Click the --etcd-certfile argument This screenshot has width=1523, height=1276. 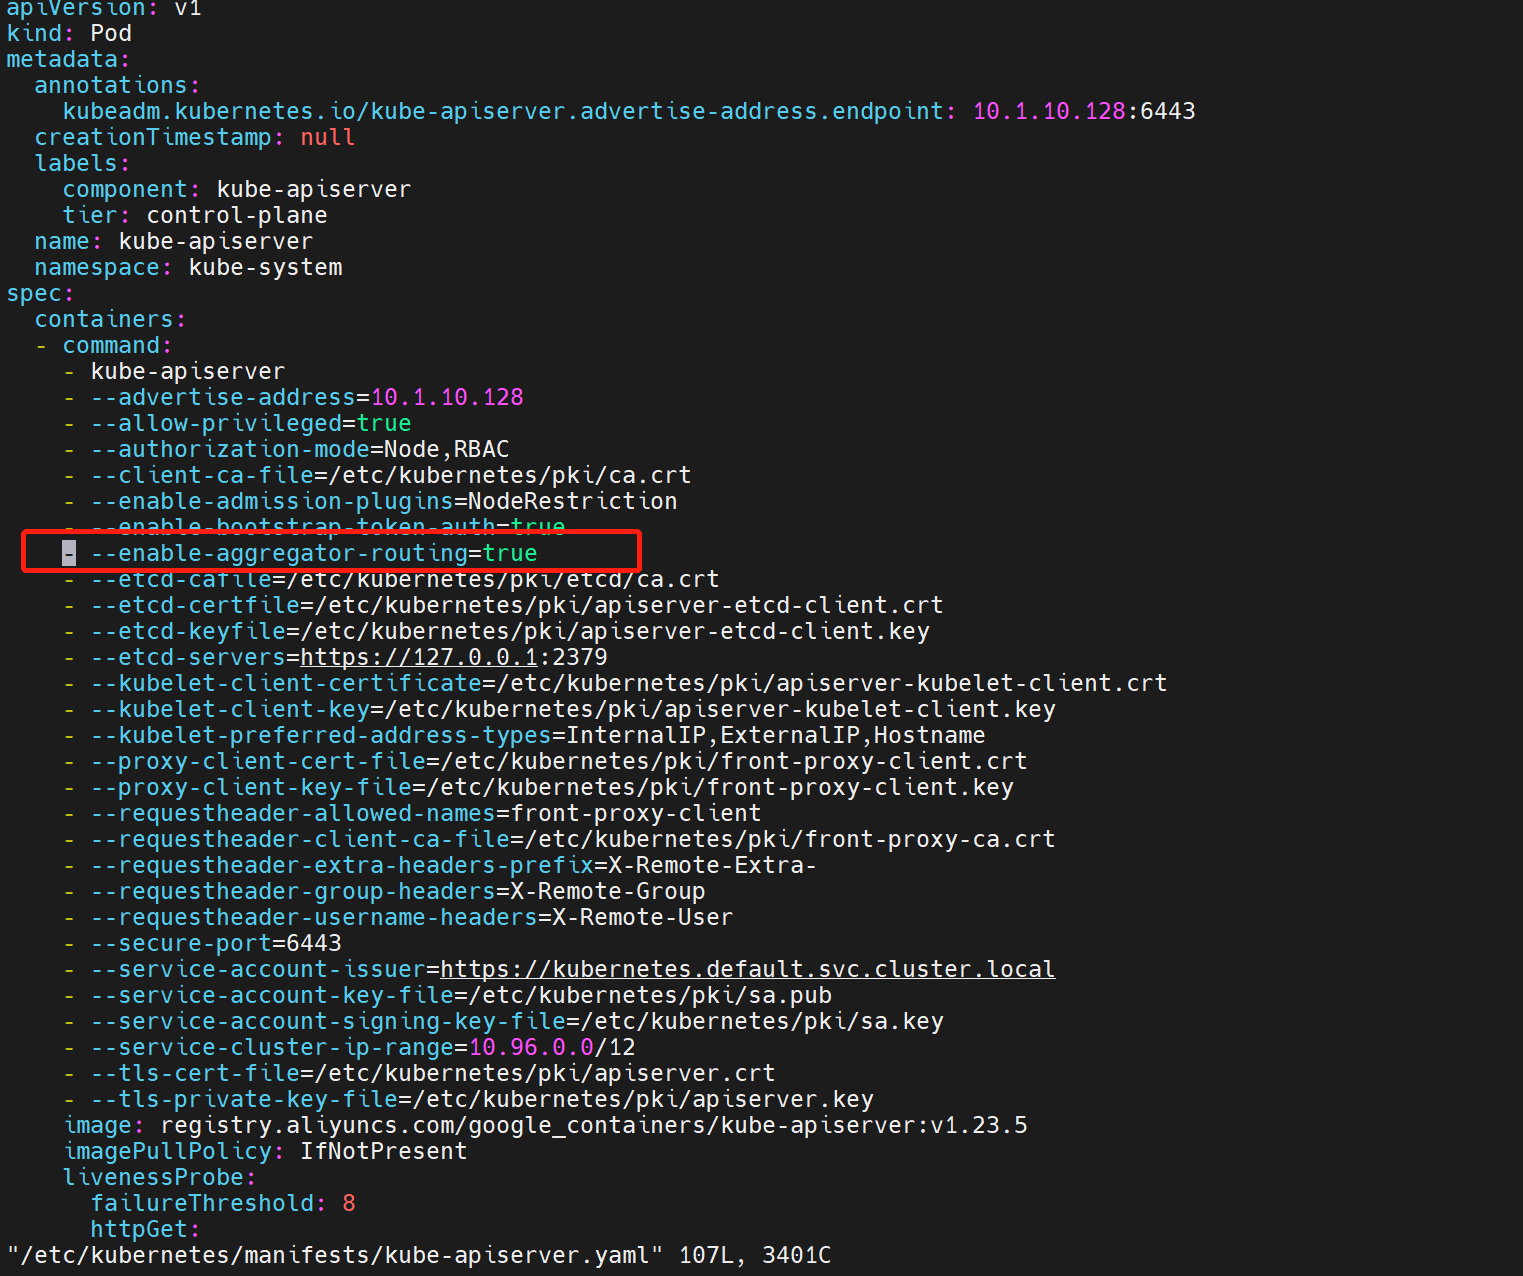click(x=517, y=605)
